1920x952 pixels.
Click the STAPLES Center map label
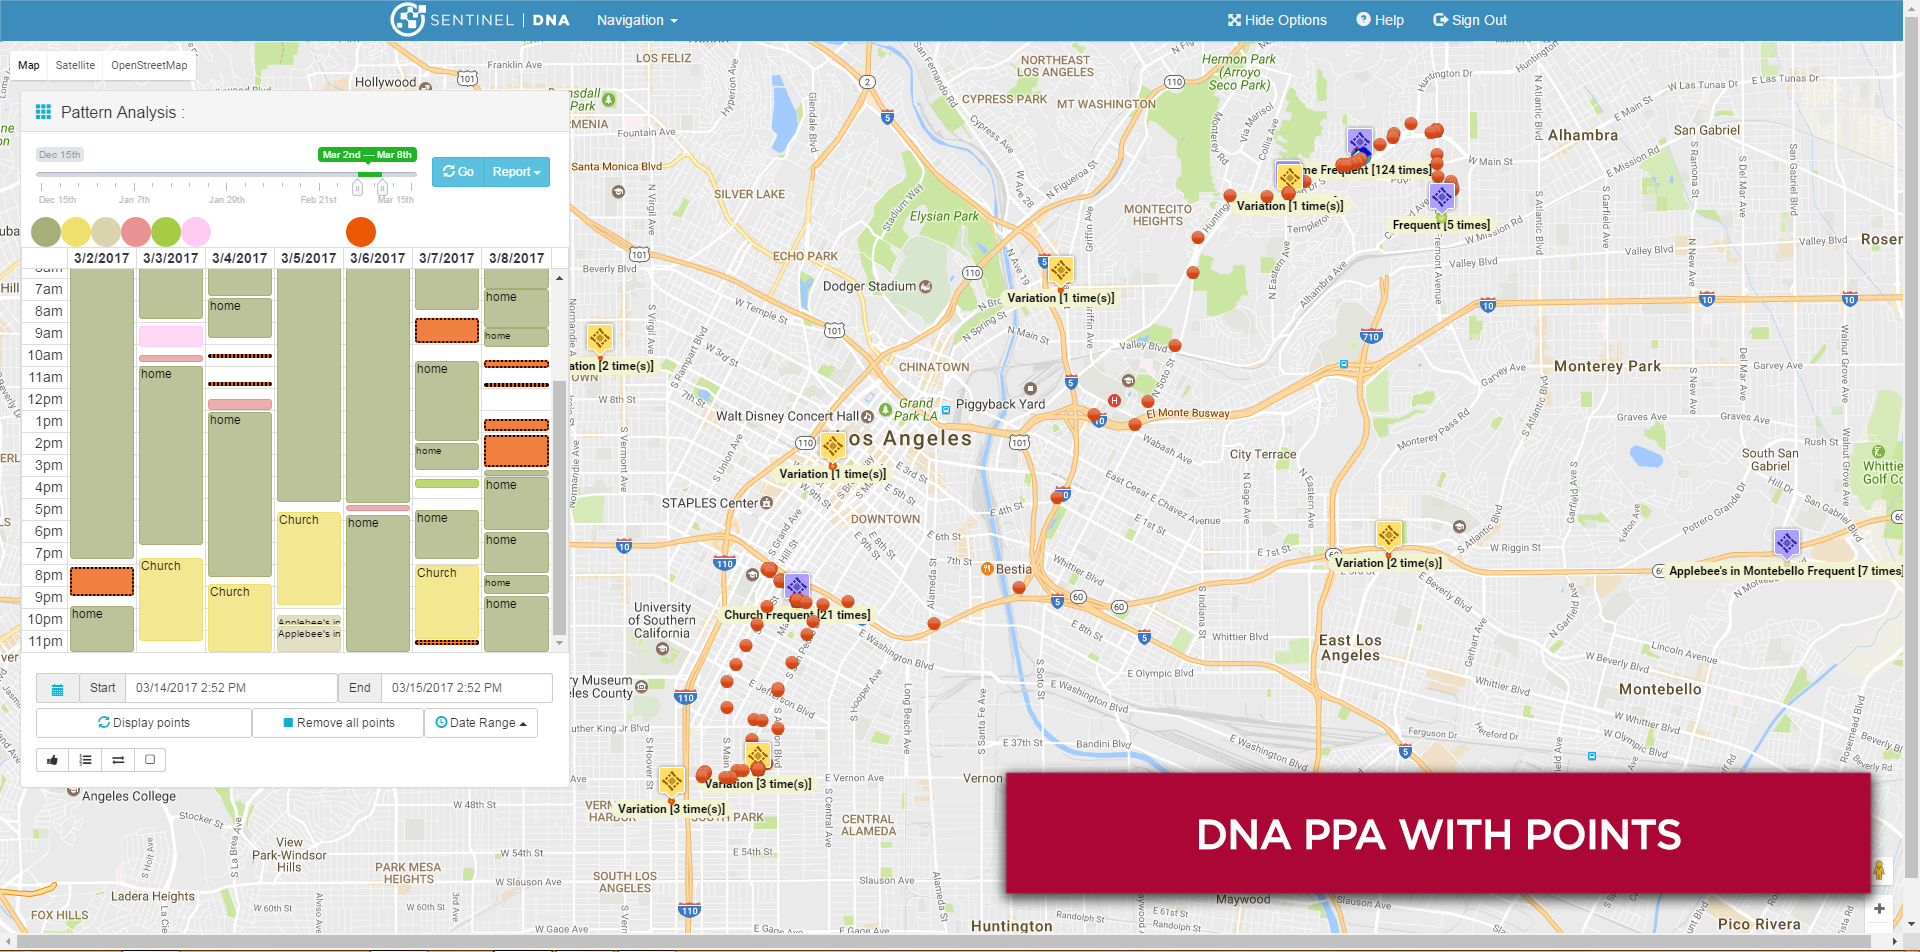710,503
